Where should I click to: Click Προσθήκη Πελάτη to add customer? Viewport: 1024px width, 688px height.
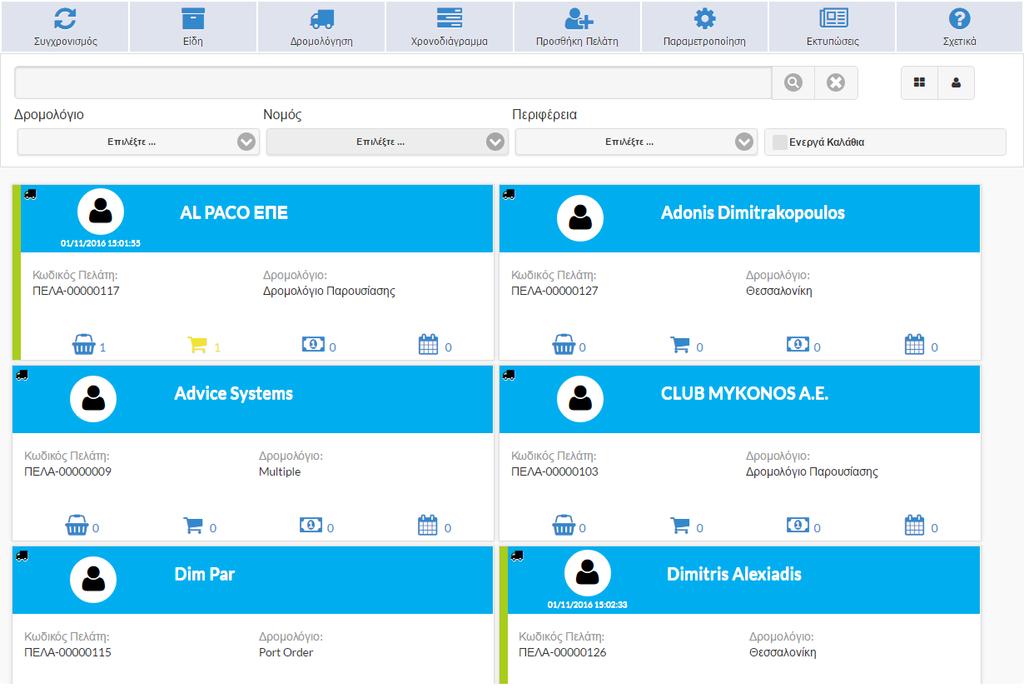577,26
